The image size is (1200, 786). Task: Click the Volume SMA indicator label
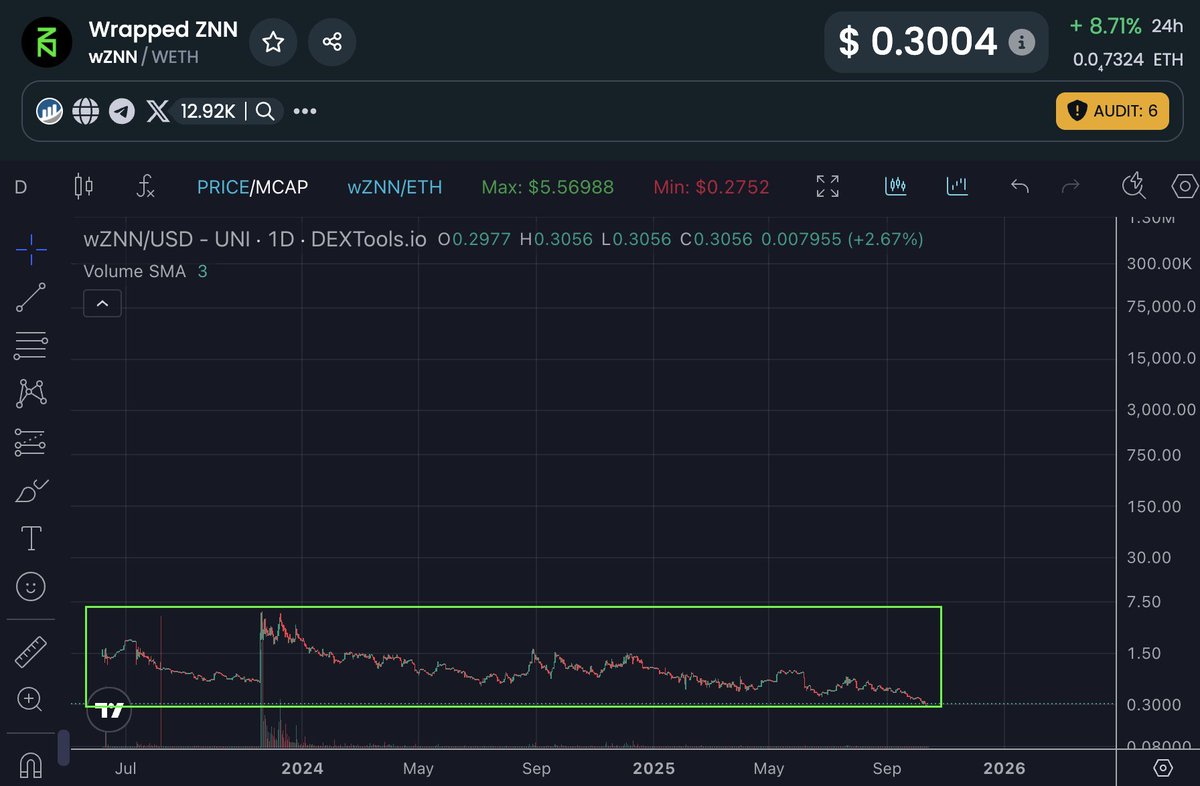(x=134, y=271)
